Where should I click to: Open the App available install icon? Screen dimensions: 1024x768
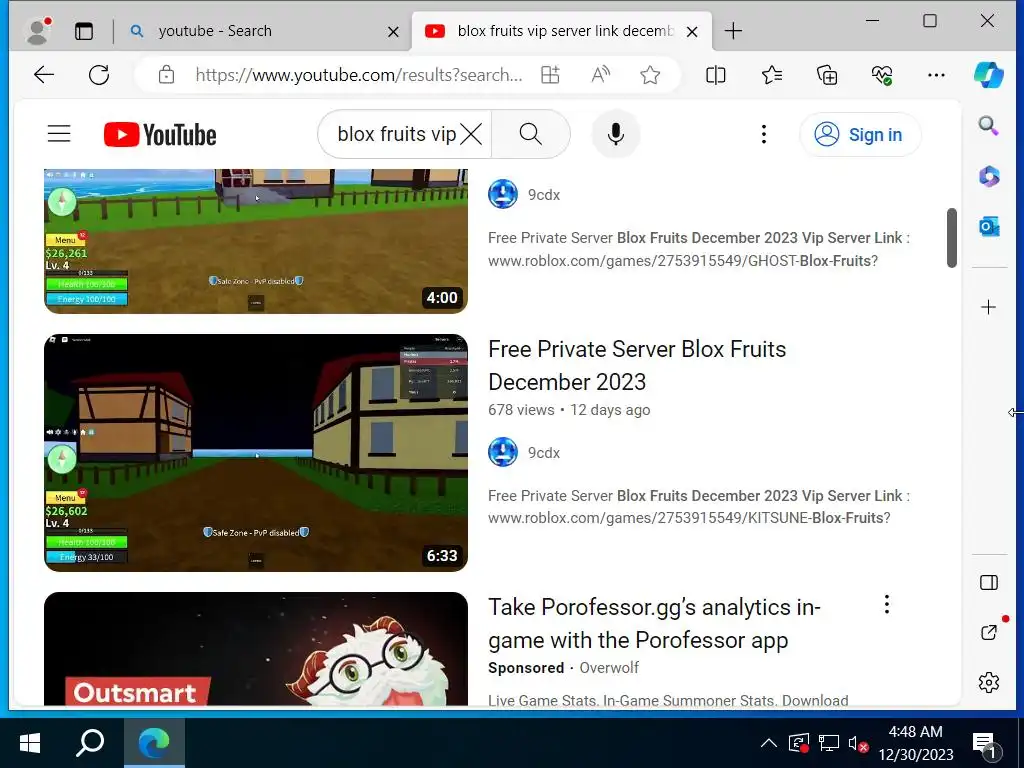551,75
